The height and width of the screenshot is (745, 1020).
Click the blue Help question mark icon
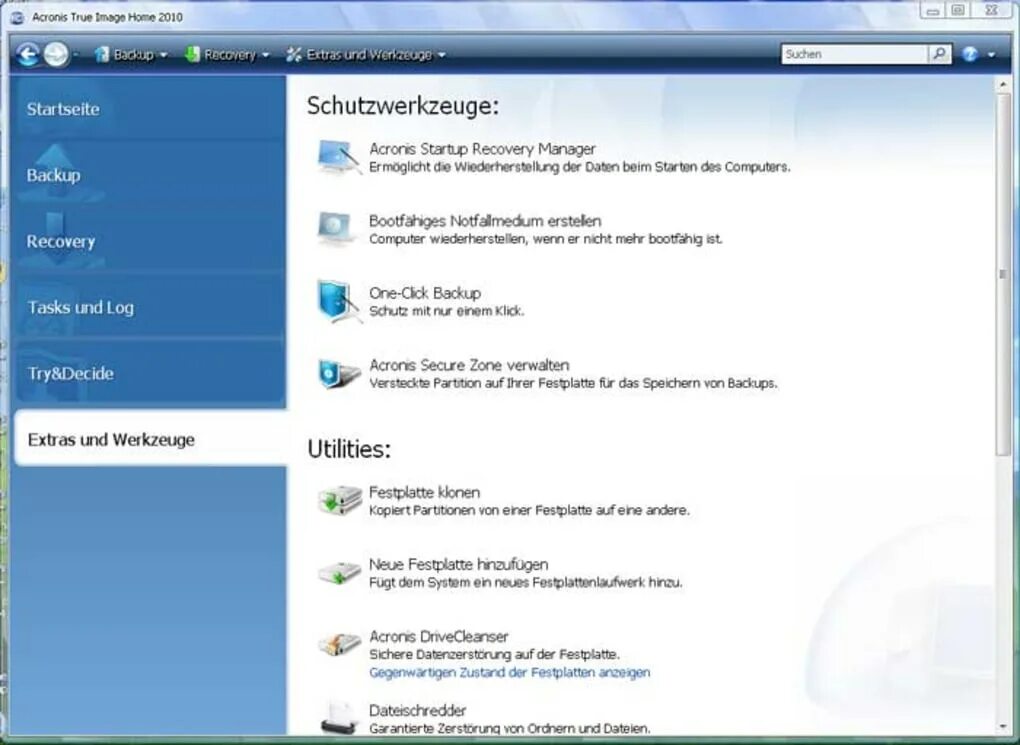coord(970,54)
